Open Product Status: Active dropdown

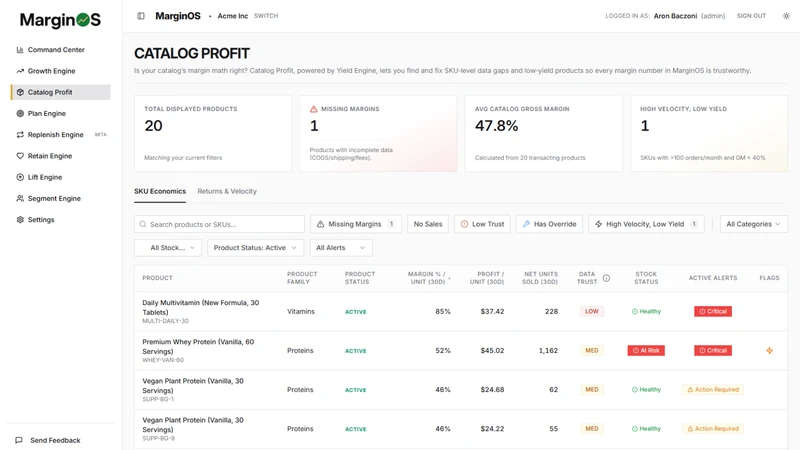(255, 248)
